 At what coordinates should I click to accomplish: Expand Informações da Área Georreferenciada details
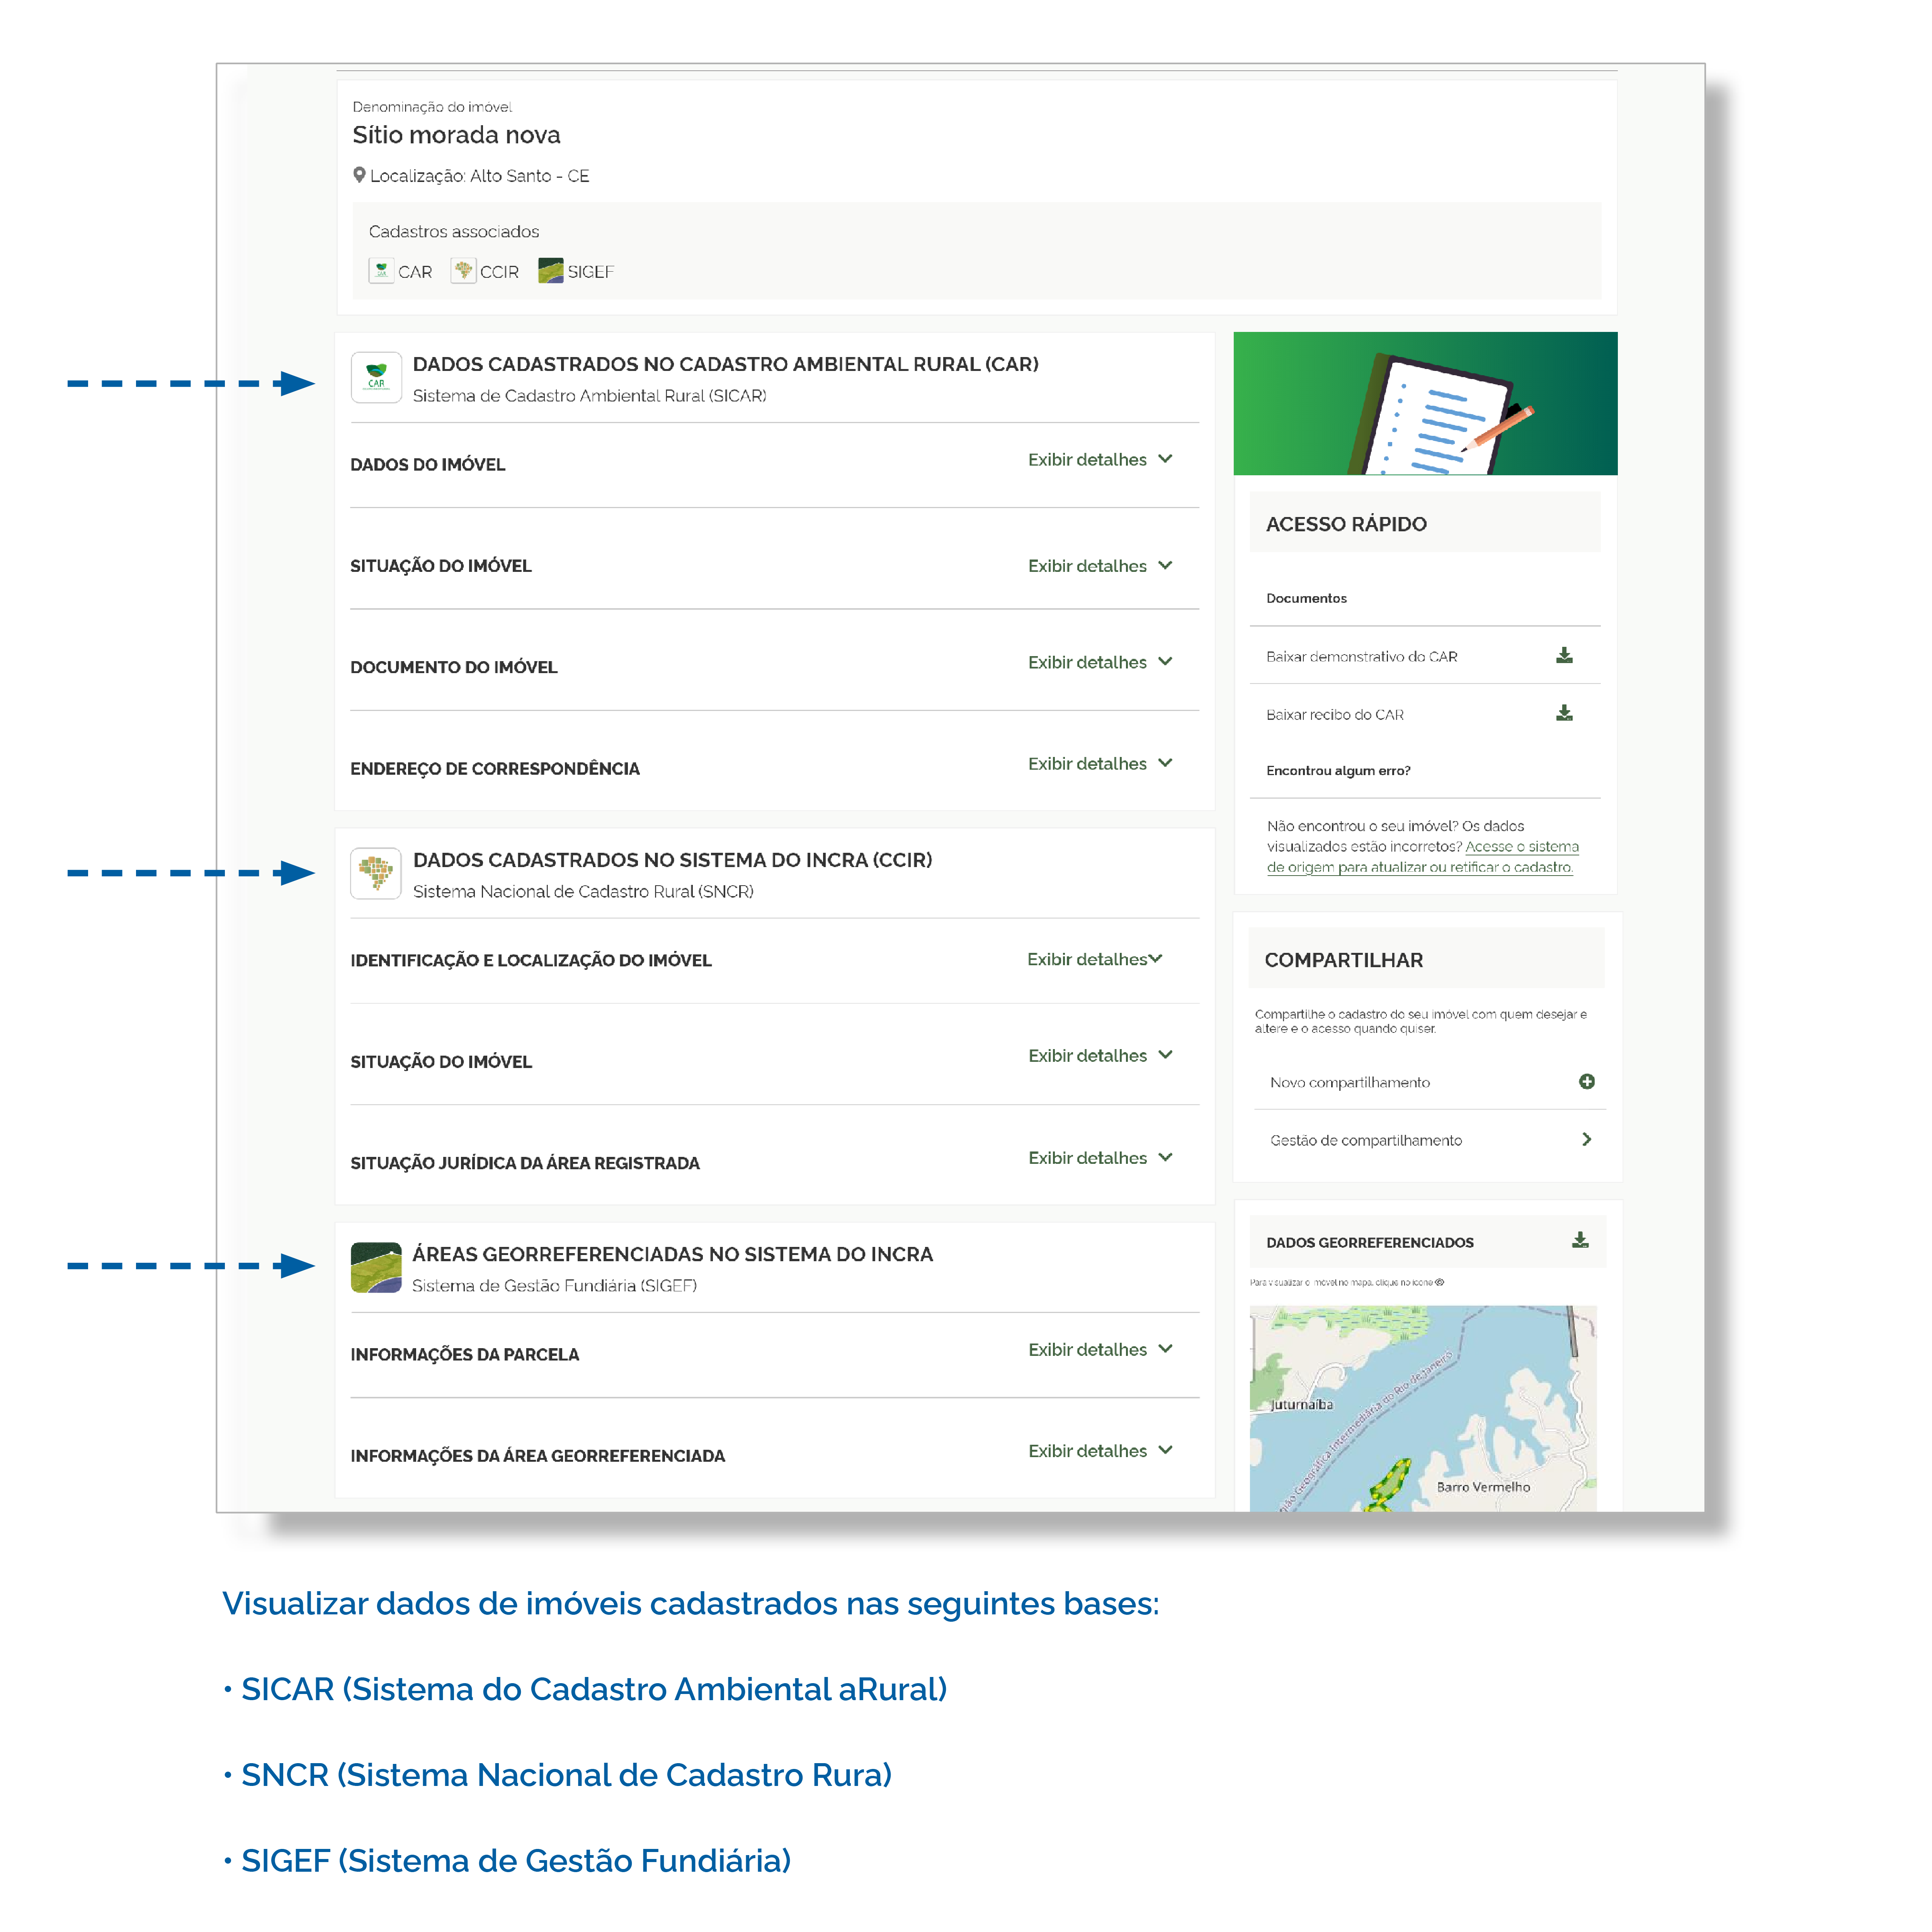point(1100,1451)
